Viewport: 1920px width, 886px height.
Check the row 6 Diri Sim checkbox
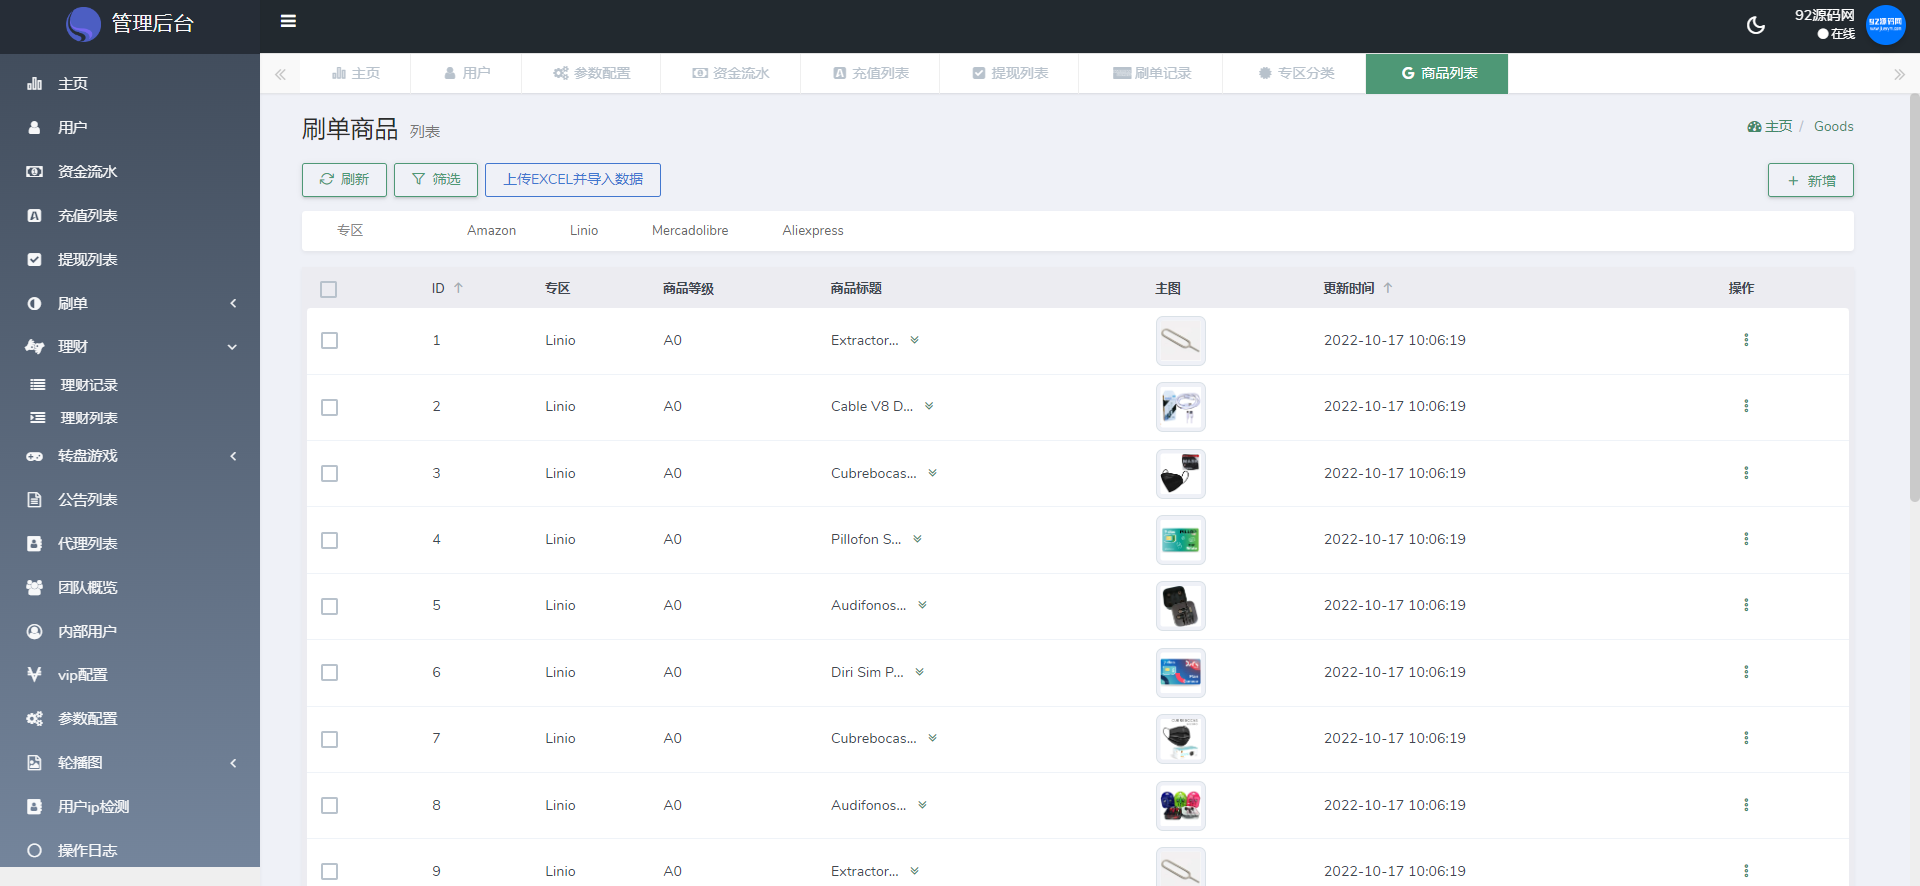click(329, 673)
